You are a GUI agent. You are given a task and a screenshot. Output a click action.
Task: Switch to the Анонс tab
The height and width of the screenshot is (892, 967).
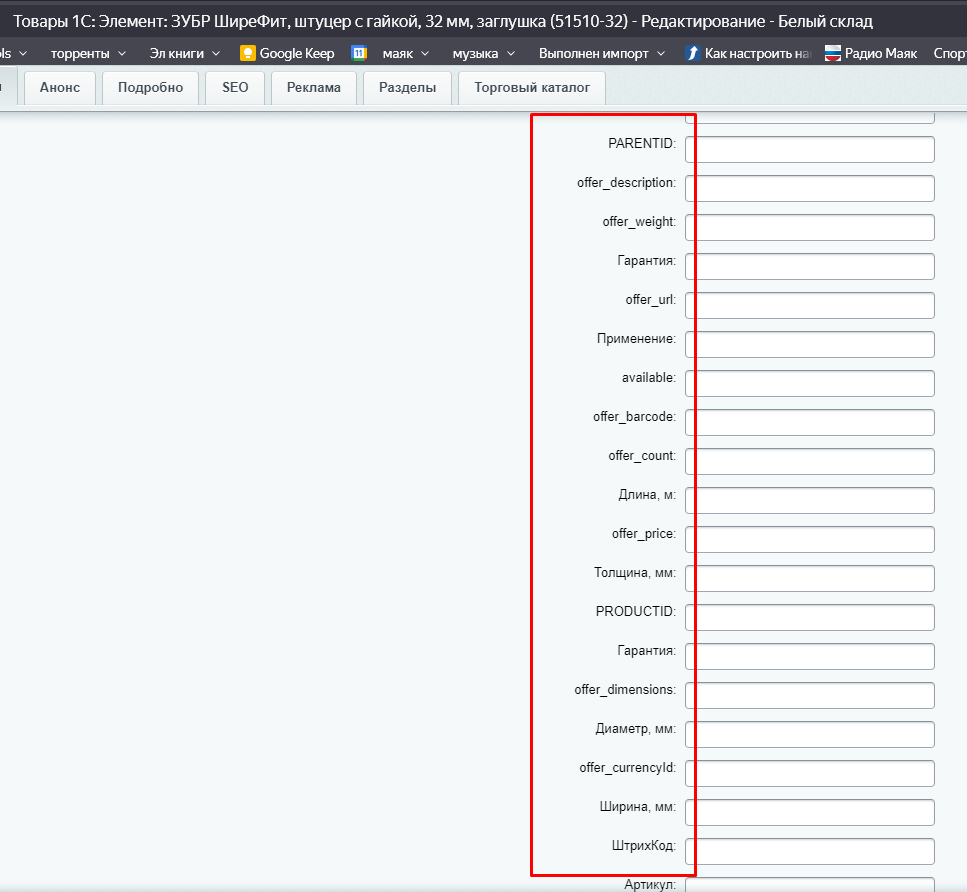point(60,88)
